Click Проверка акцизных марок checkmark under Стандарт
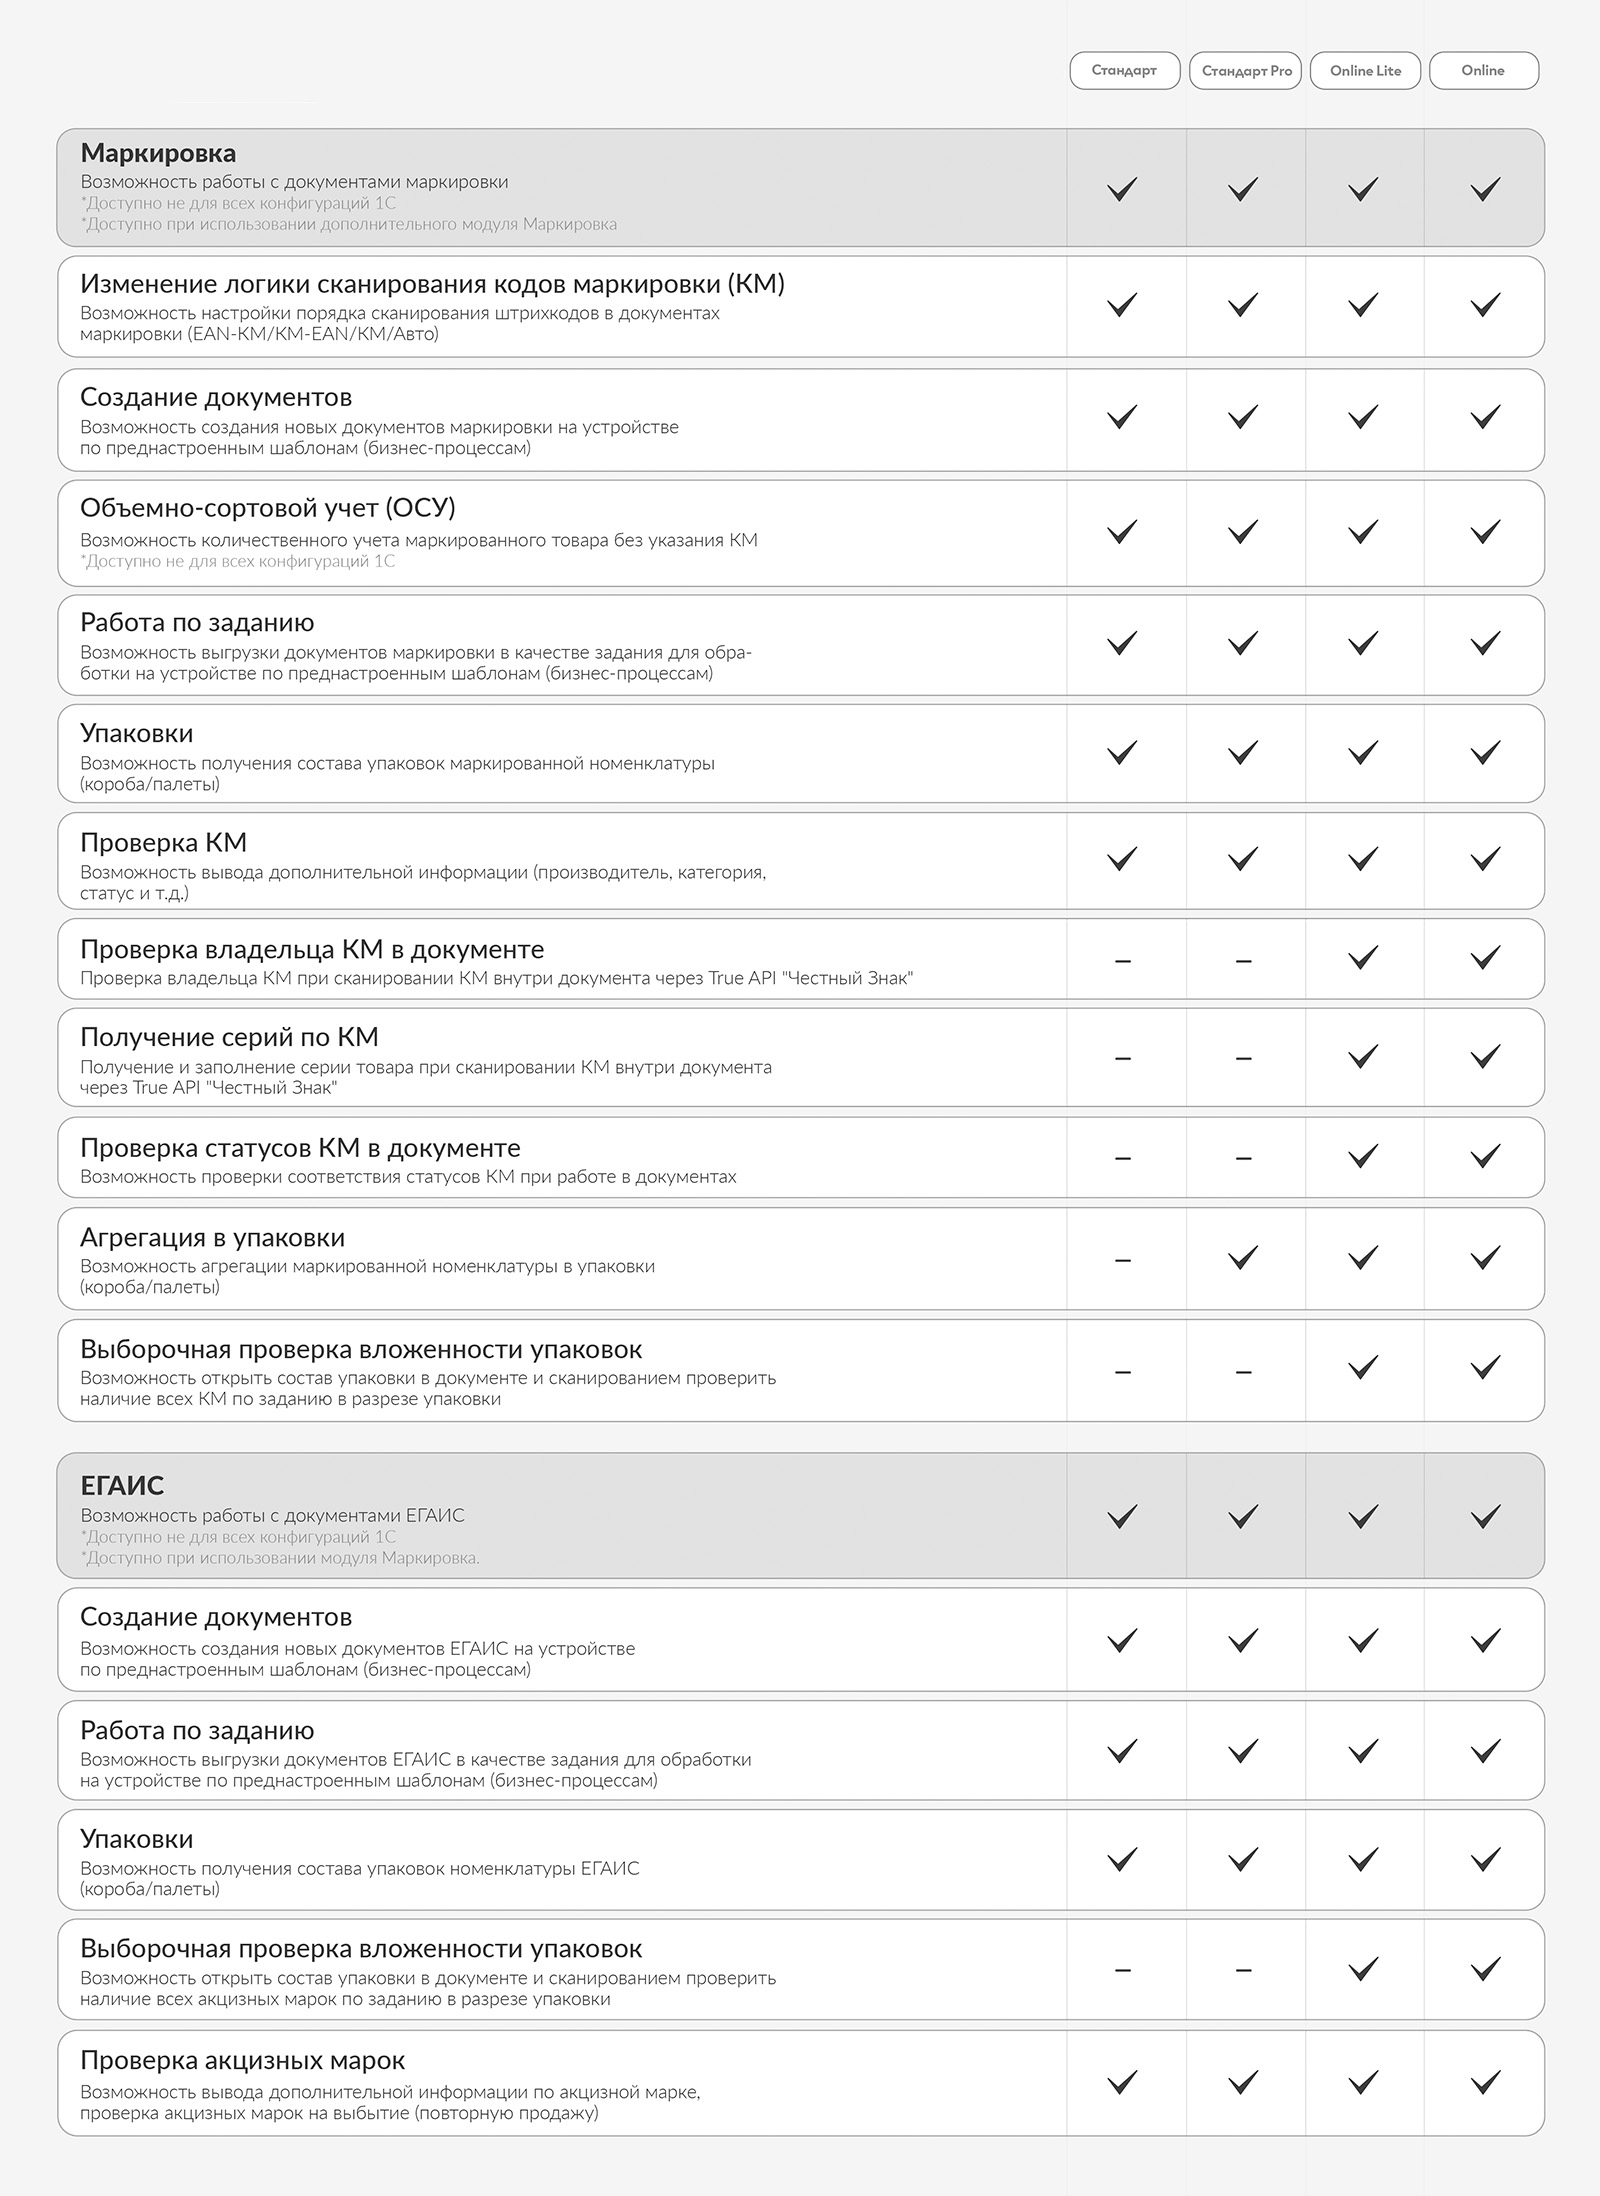The image size is (1600, 2196). pyautogui.click(x=1123, y=2082)
